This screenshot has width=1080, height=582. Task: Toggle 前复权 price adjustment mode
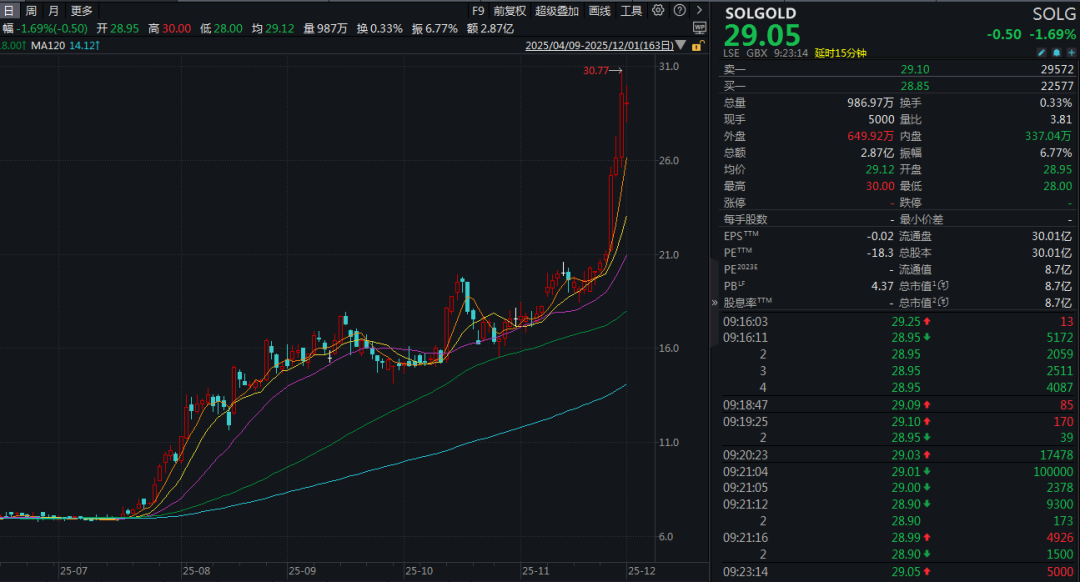click(509, 11)
